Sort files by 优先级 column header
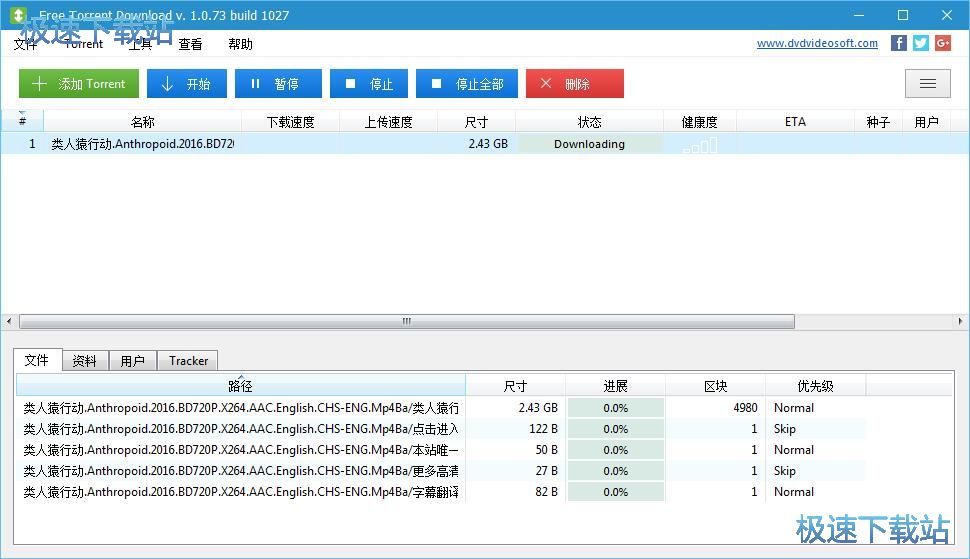 (815, 386)
